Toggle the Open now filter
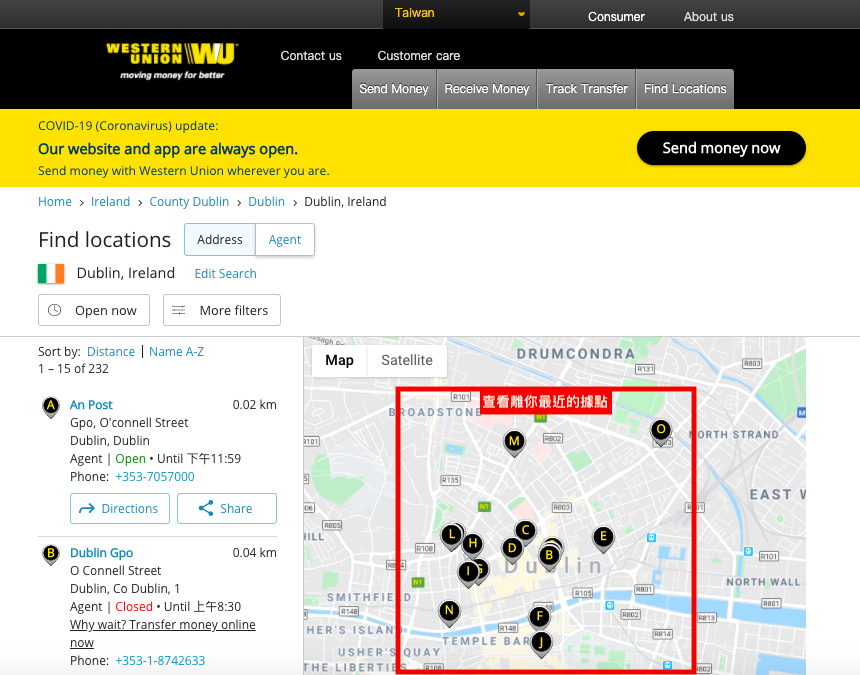The width and height of the screenshot is (860, 675). point(94,310)
